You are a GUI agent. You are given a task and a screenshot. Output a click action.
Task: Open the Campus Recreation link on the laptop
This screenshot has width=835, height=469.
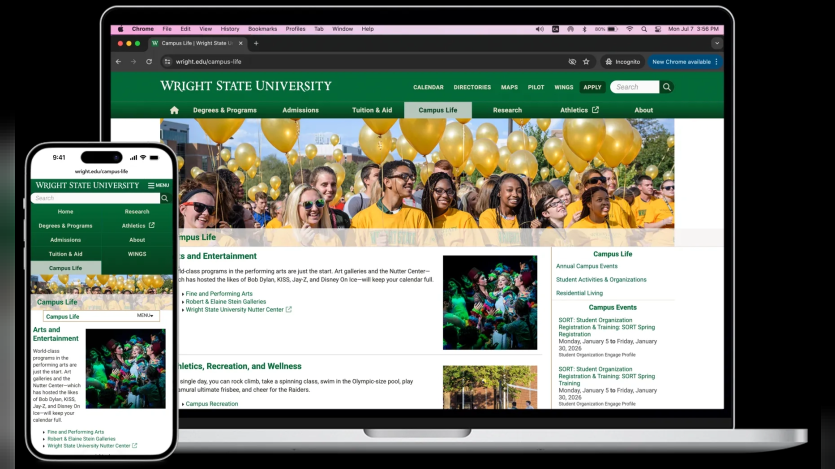pyautogui.click(x=211, y=404)
